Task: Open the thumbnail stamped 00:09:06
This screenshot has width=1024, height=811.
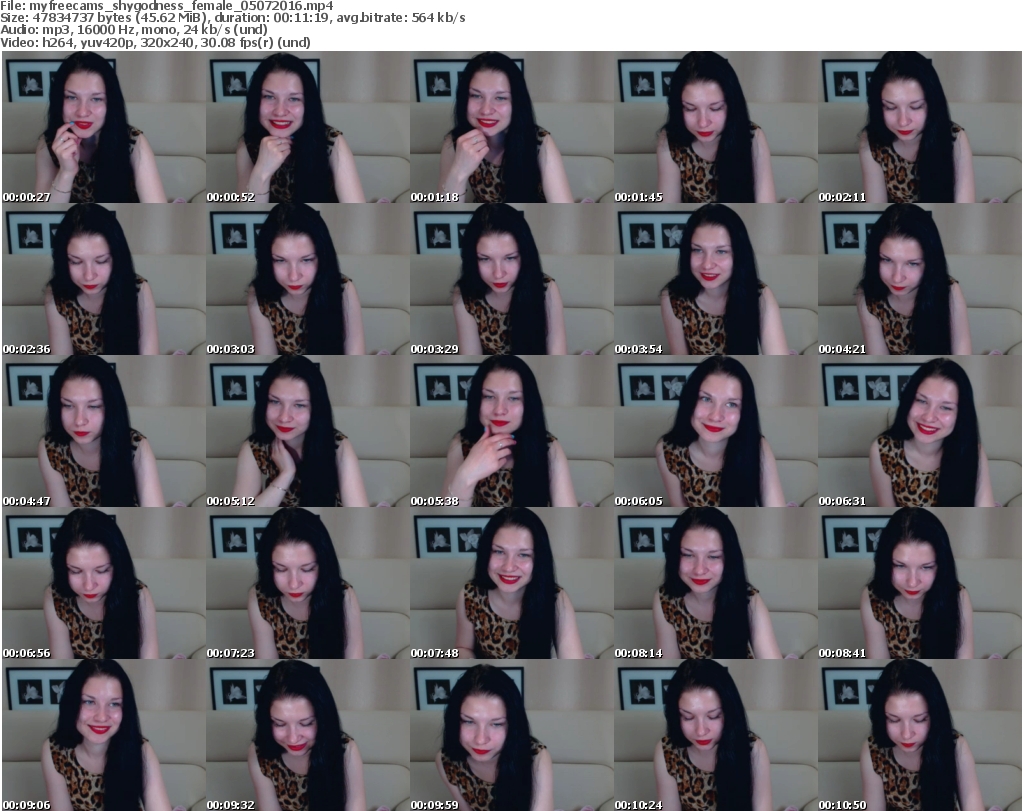Action: pos(104,735)
